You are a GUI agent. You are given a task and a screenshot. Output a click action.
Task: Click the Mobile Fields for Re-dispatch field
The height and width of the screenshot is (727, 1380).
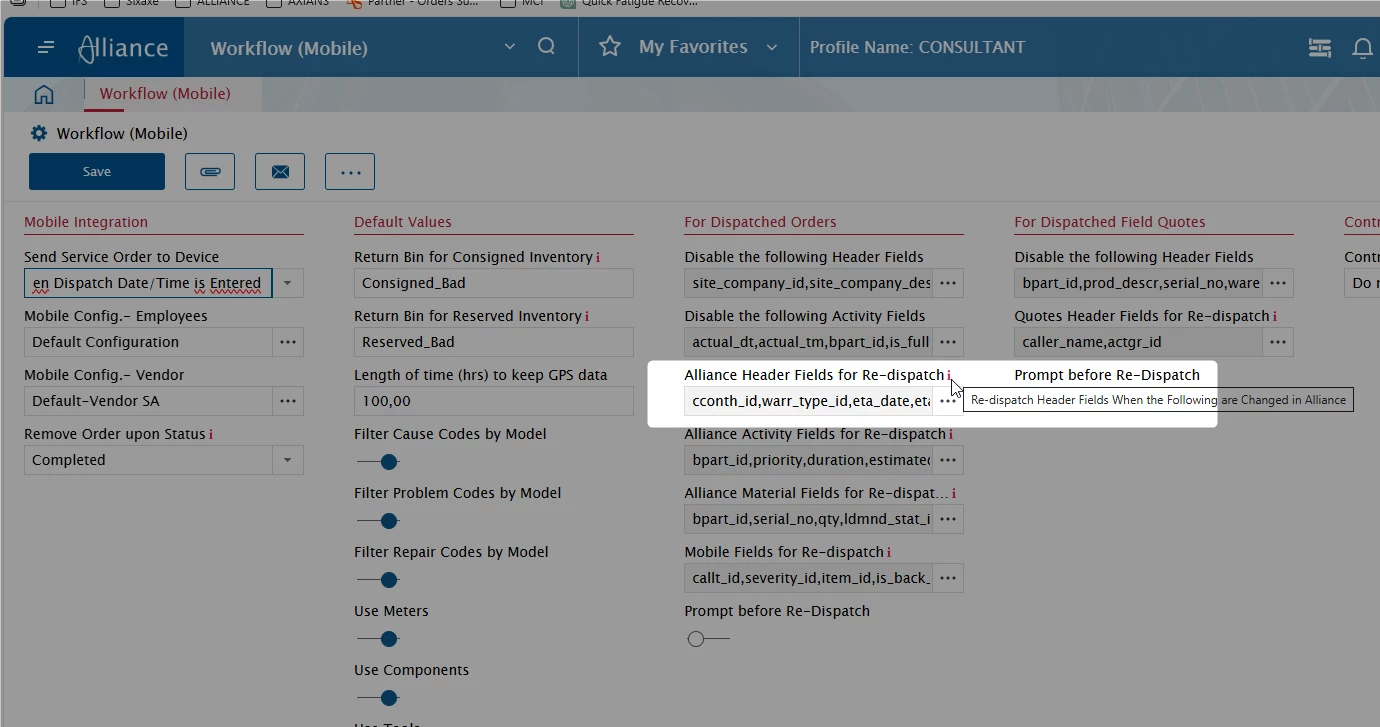pyautogui.click(x=808, y=578)
